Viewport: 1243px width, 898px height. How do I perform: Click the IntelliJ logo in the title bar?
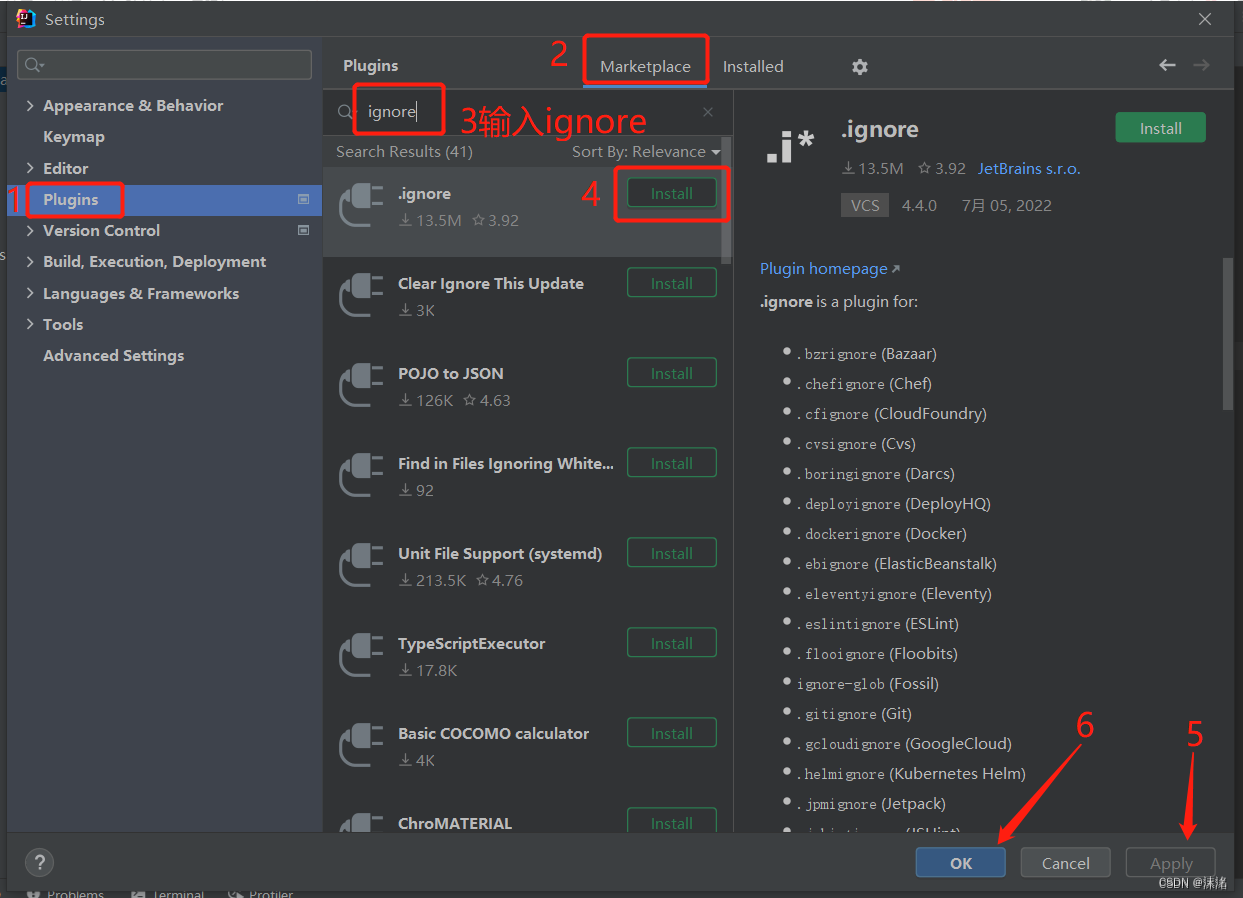(x=26, y=19)
